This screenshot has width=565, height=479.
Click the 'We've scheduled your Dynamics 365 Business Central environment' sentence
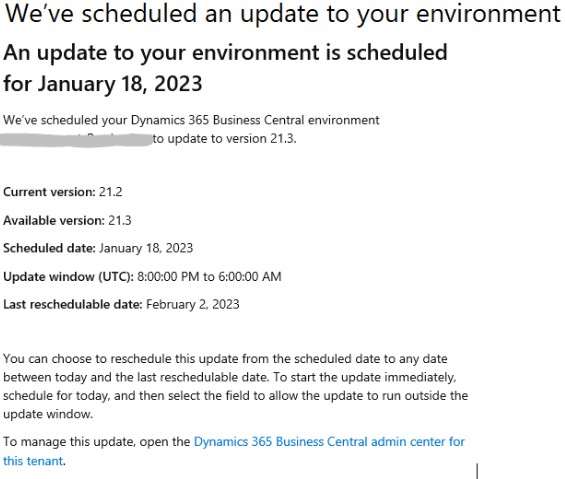[x=191, y=120]
